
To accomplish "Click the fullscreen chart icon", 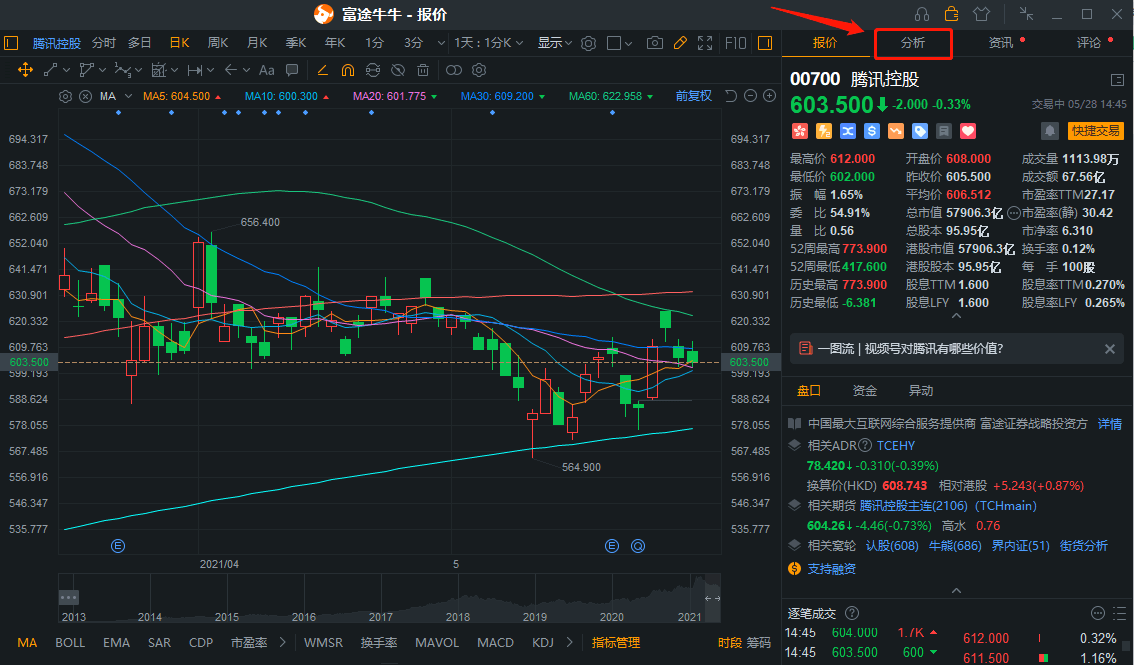I will (705, 43).
